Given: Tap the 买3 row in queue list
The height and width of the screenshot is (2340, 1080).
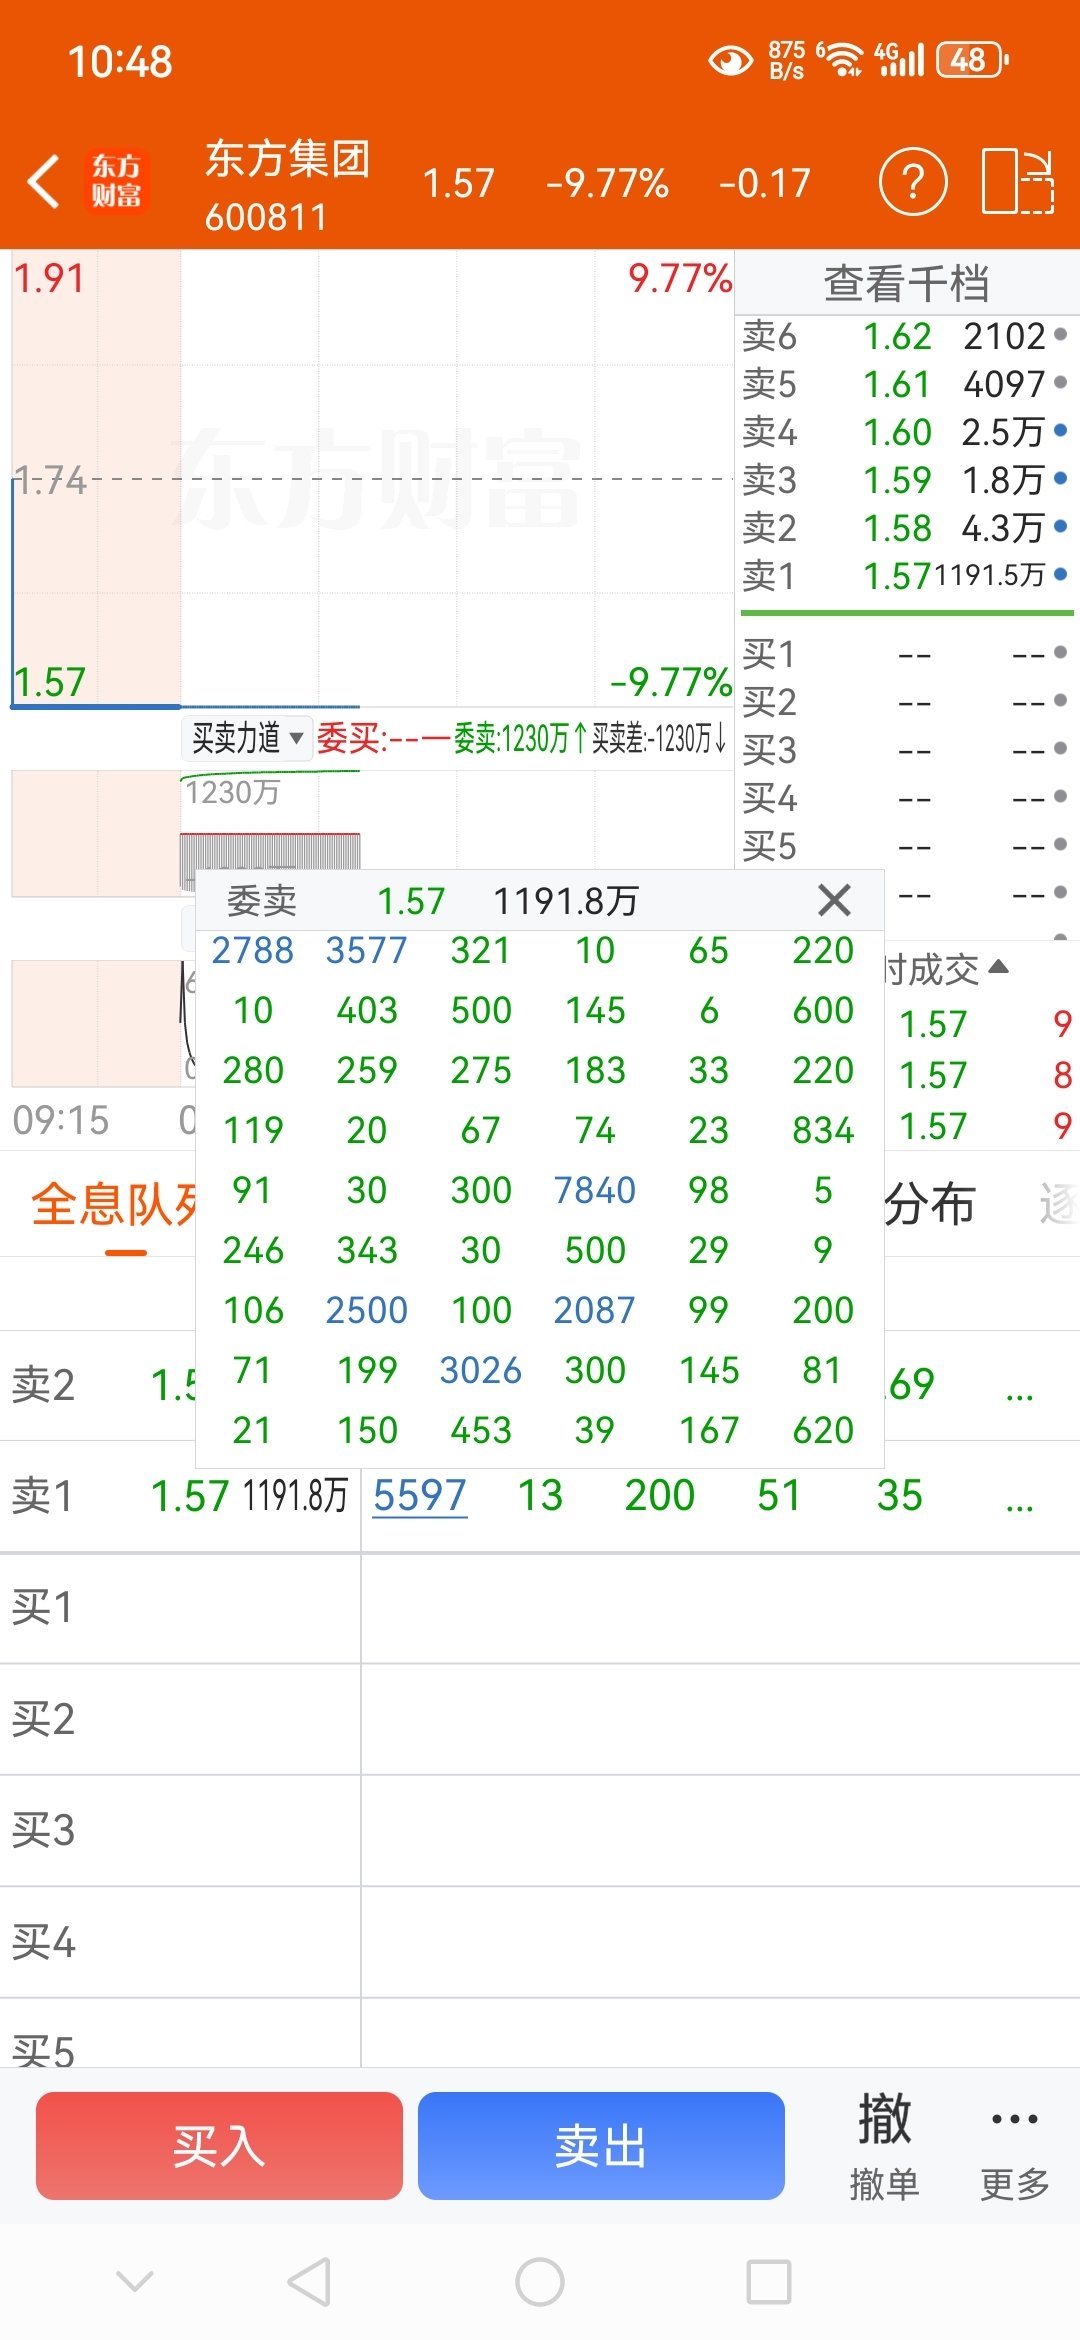Looking at the screenshot, I should (540, 1831).
